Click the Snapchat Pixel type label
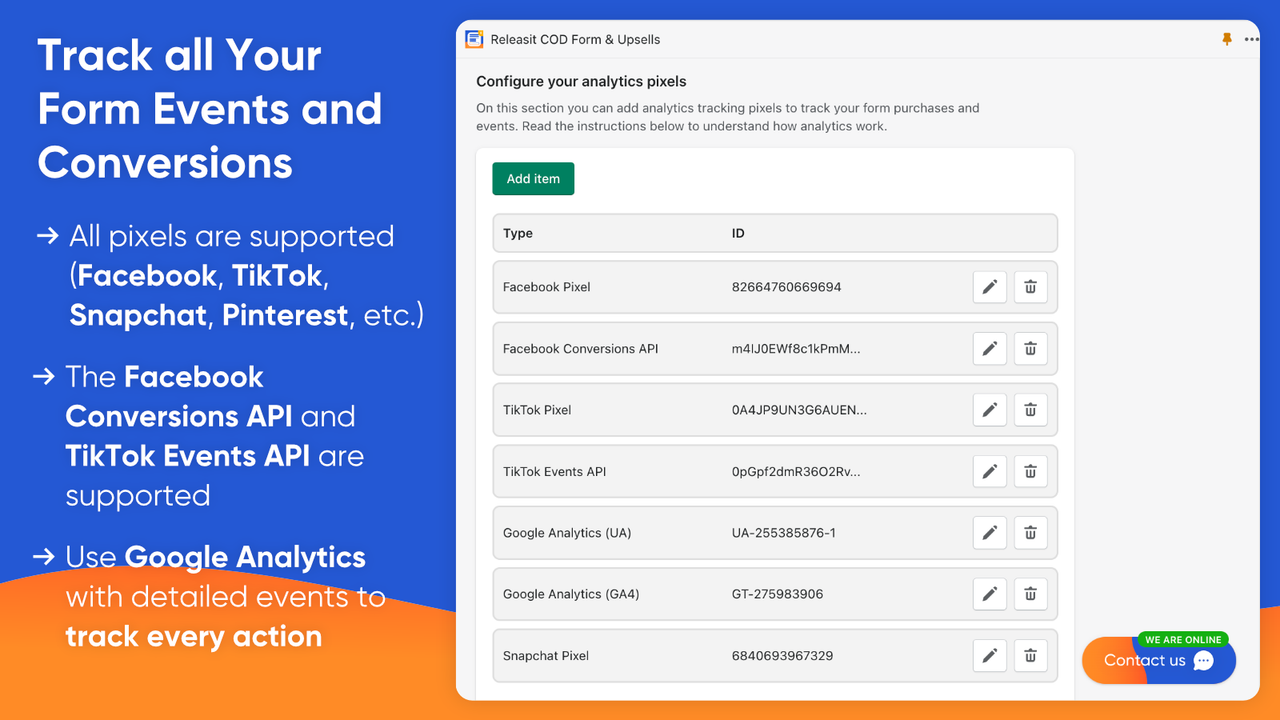This screenshot has width=1280, height=720. [x=546, y=656]
